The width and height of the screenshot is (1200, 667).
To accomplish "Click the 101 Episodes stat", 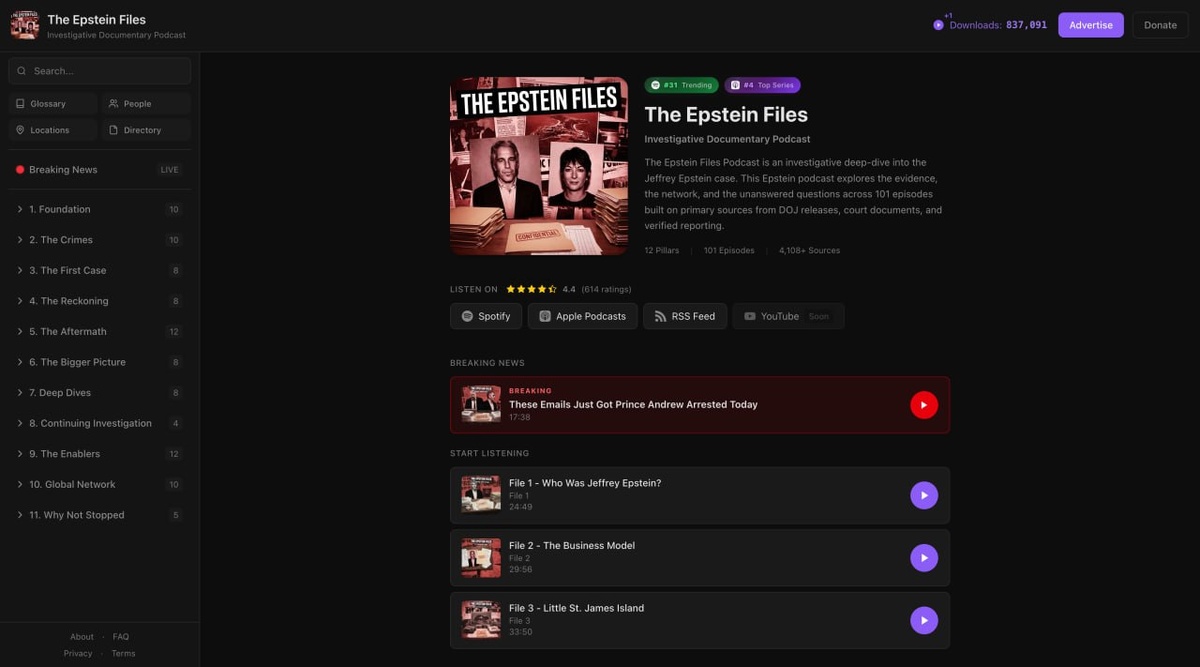I will (x=729, y=250).
